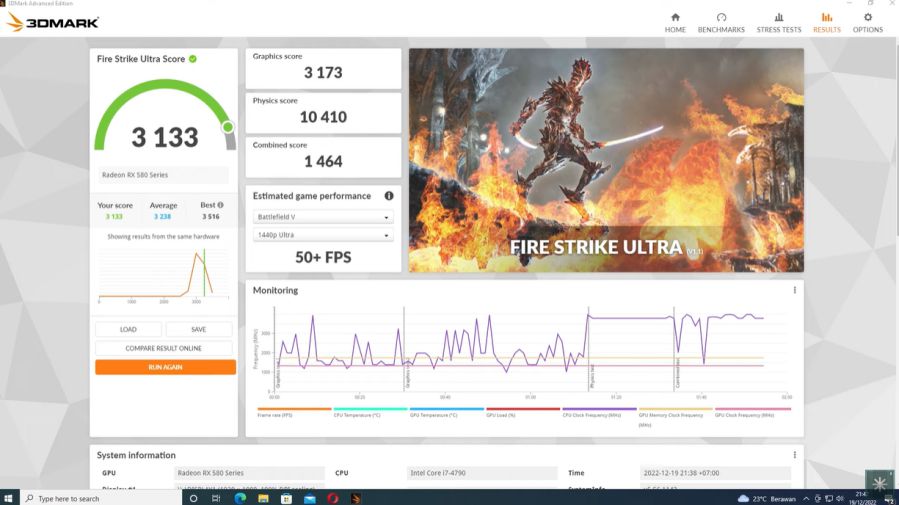Click the Best score 3 516
899x505 pixels.
click(x=210, y=217)
